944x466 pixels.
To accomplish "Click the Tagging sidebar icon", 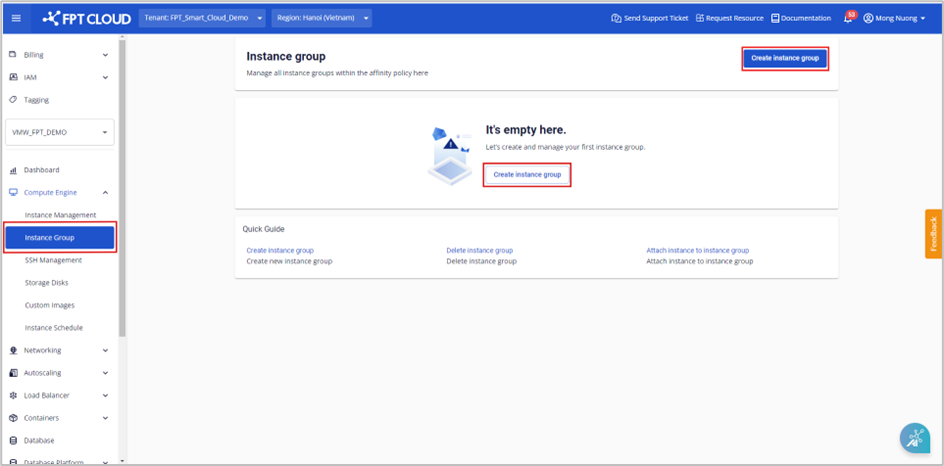I will tap(13, 100).
